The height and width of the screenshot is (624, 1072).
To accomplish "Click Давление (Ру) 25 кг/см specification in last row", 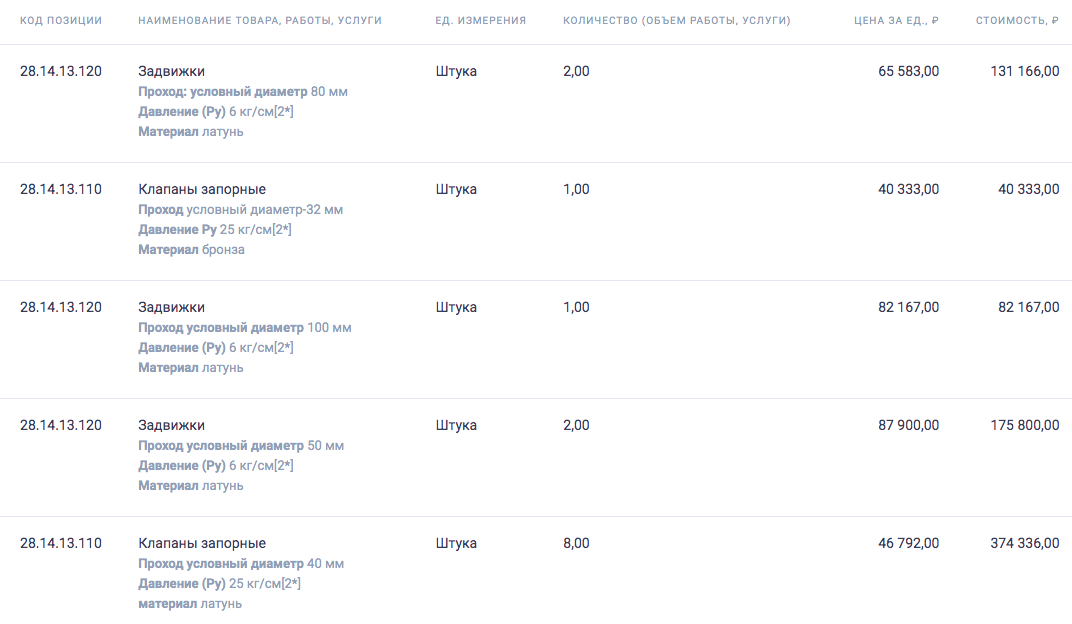I will (219, 584).
